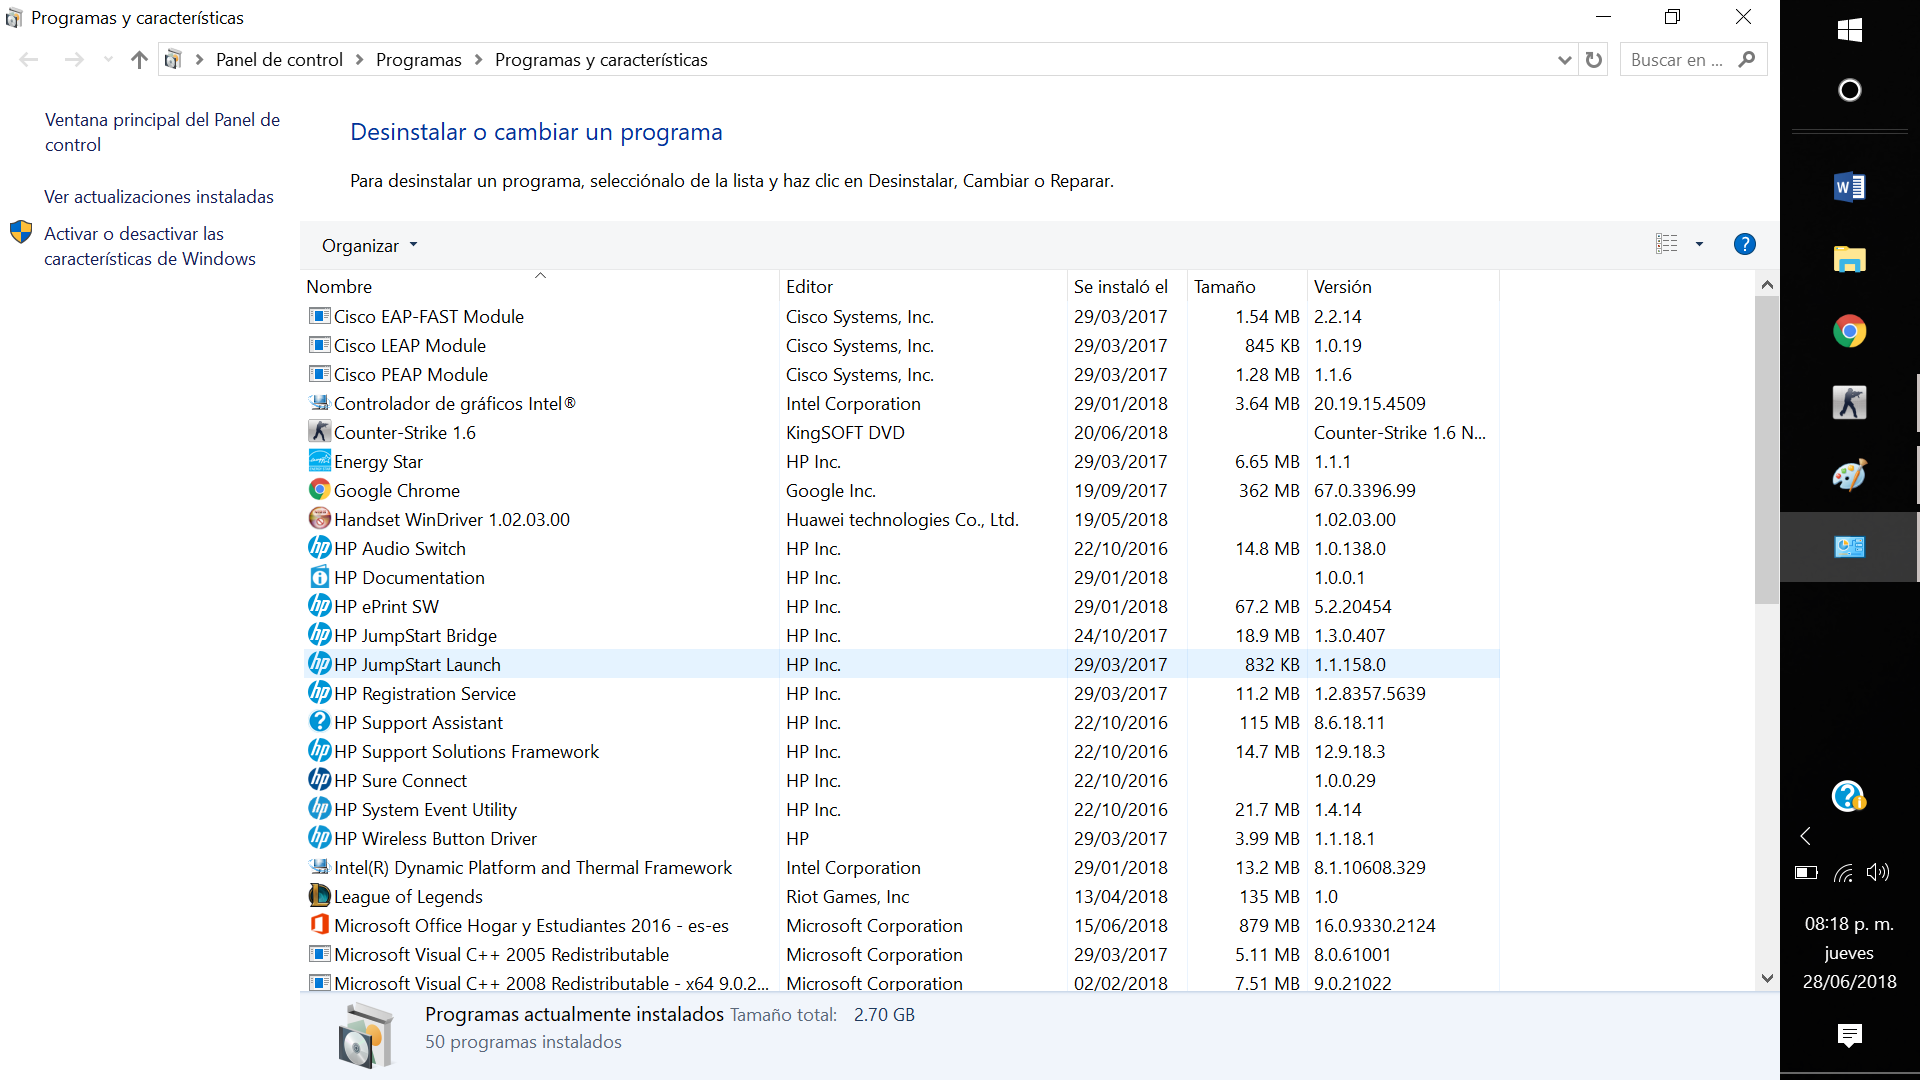This screenshot has width=1920, height=1080.
Task: Open Activar o desactivar características de Windows
Action: [150, 246]
